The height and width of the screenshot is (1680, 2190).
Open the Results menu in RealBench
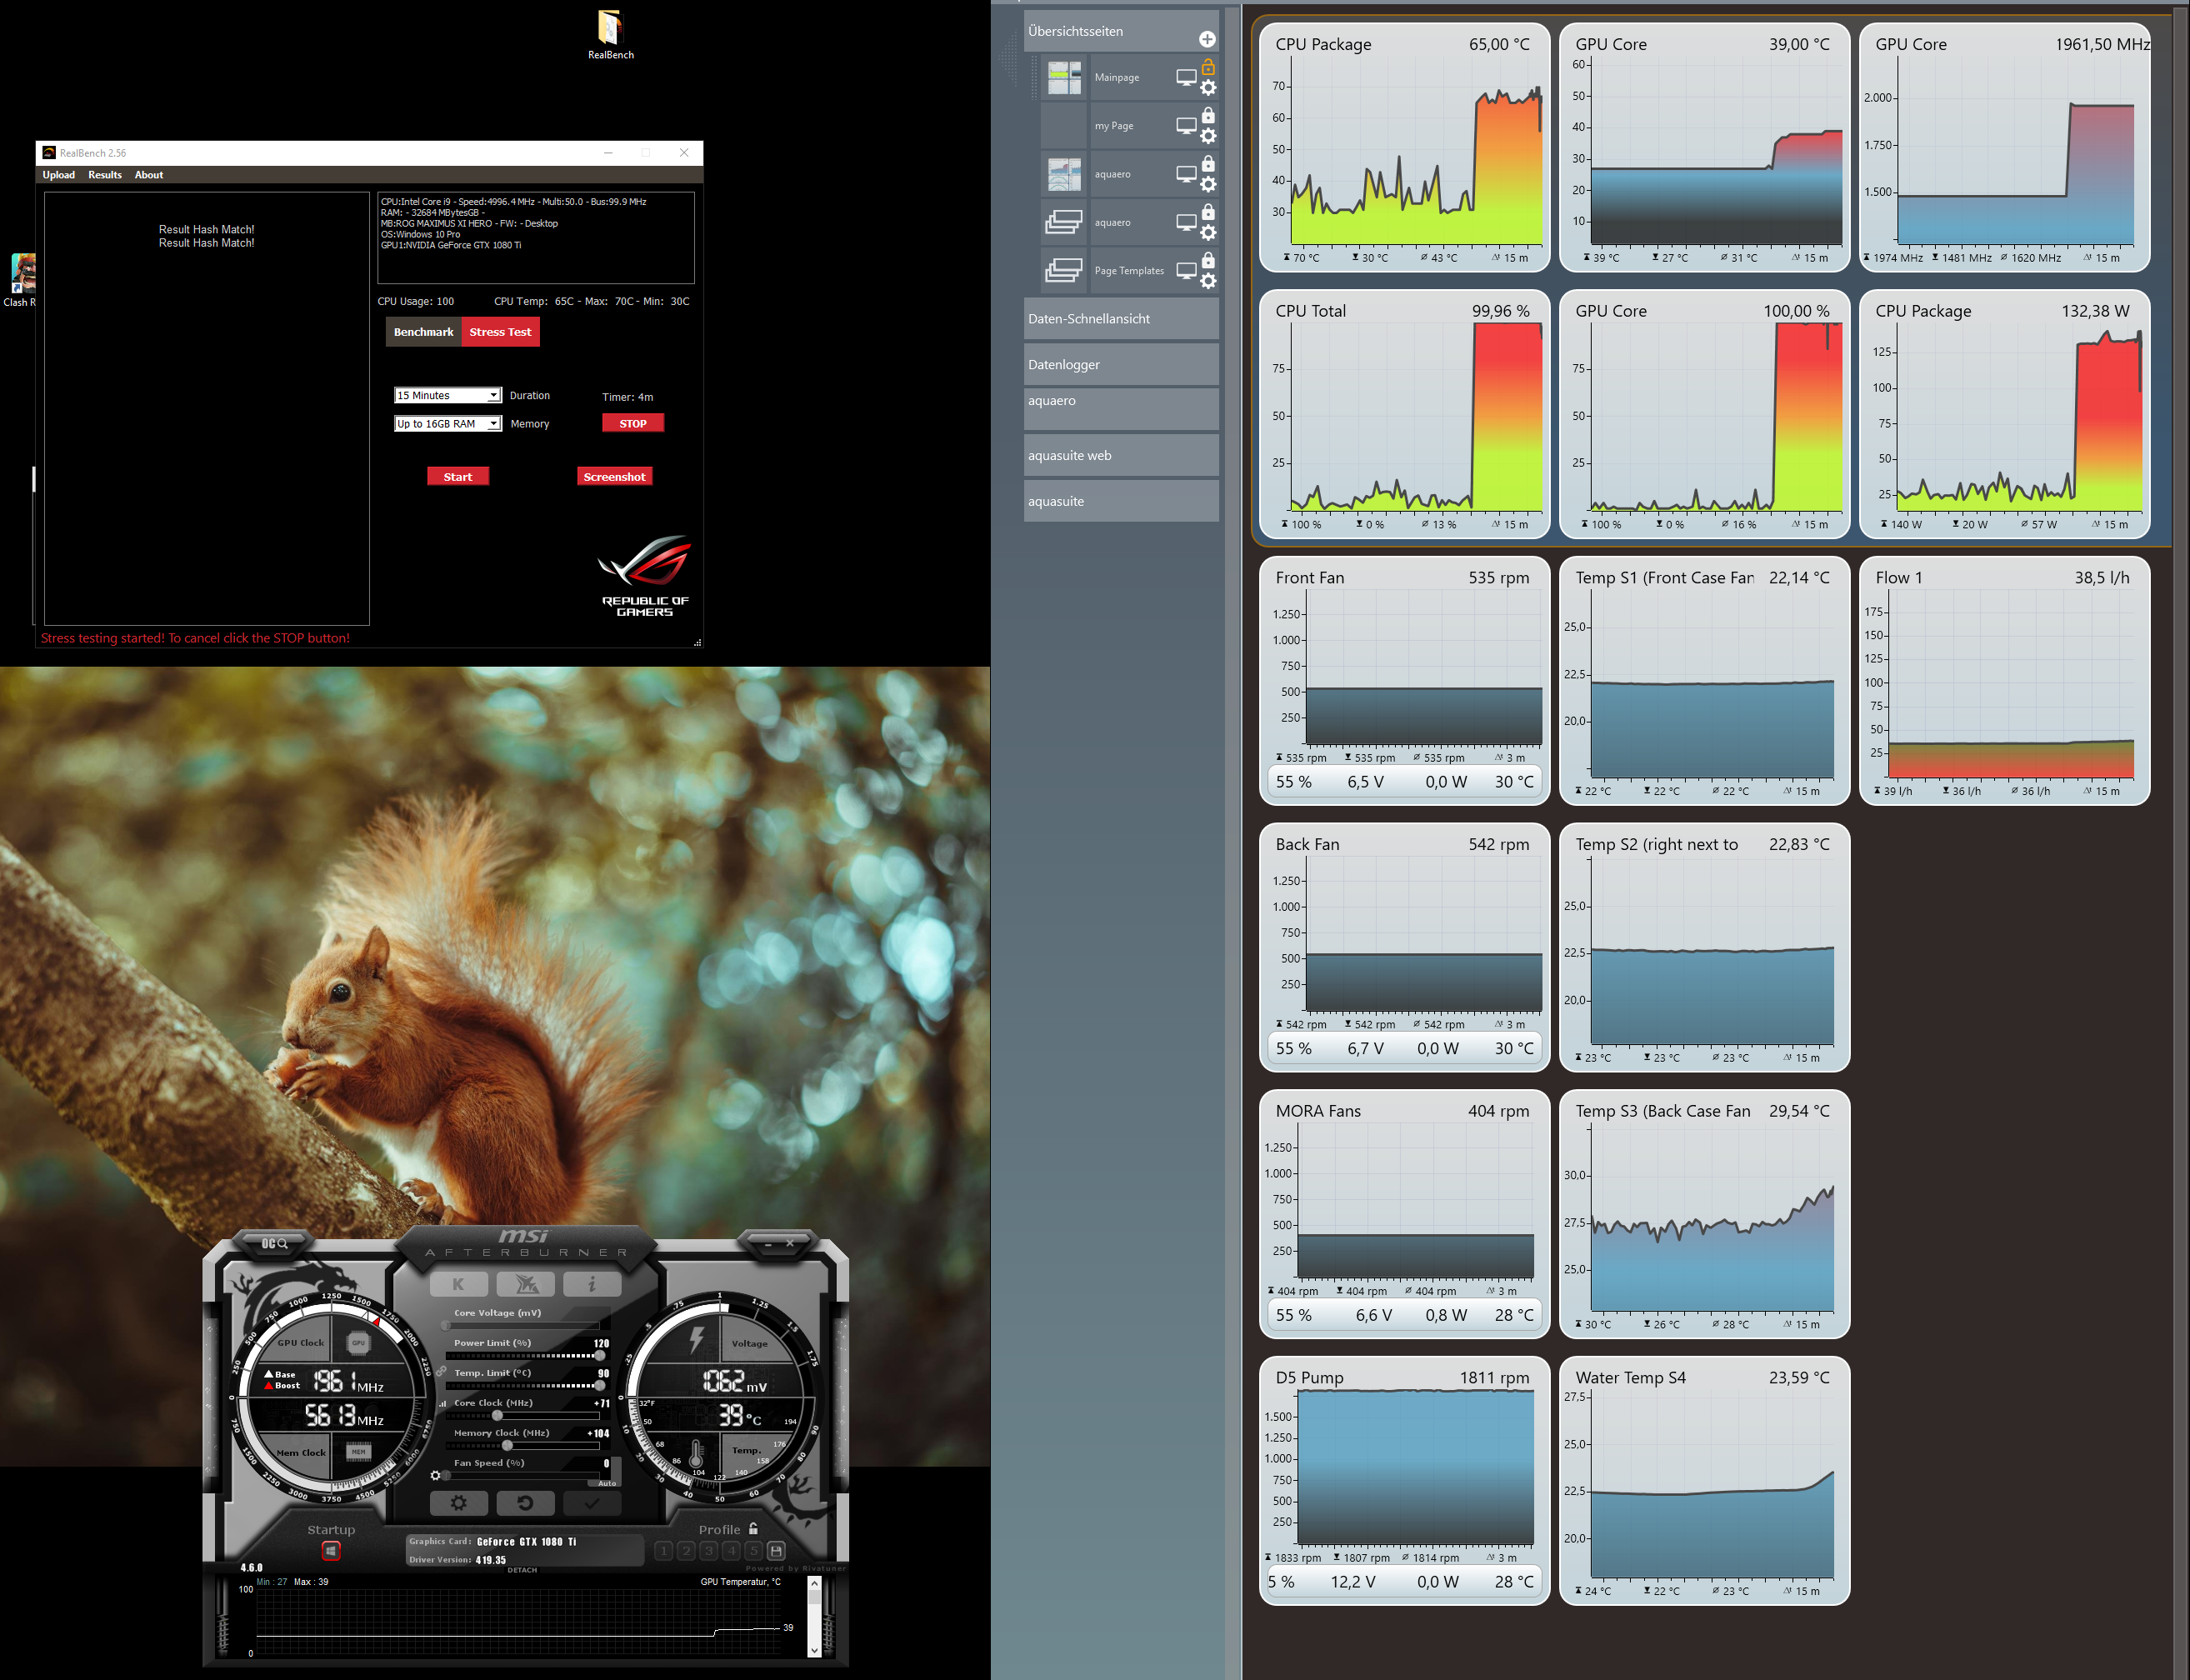pyautogui.click(x=104, y=175)
